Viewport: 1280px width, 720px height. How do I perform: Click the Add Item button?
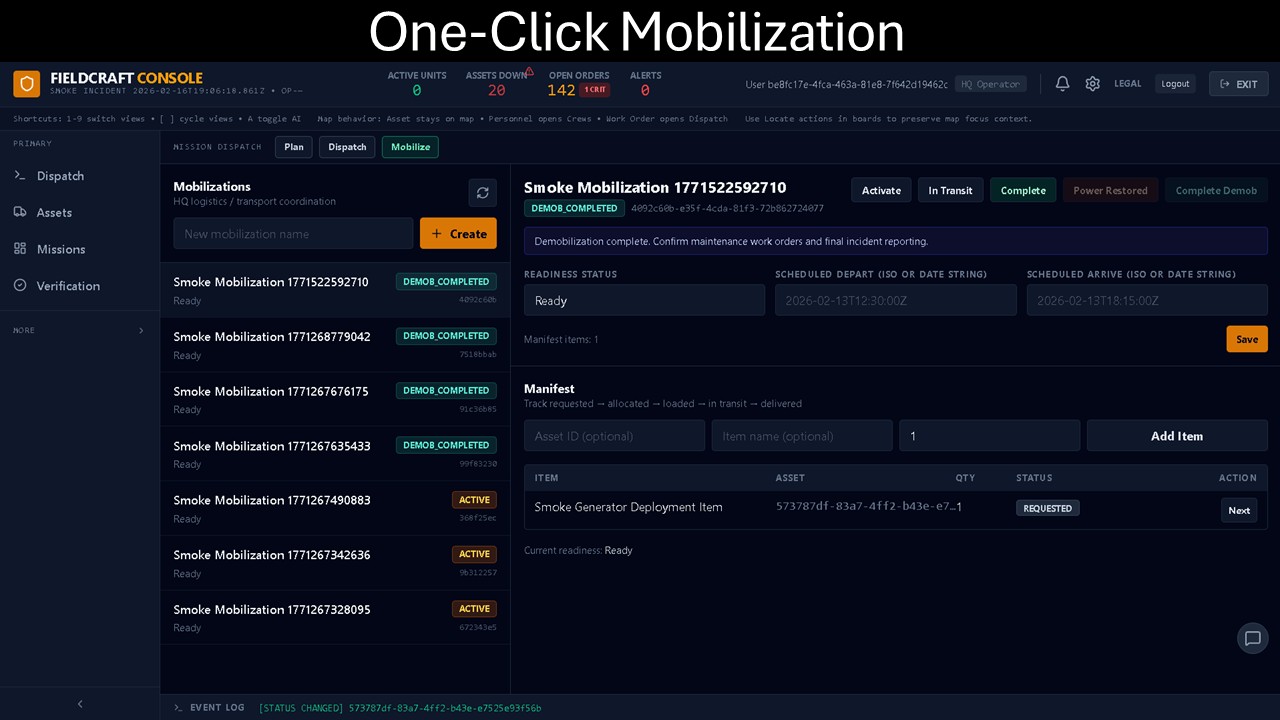pyautogui.click(x=1177, y=436)
